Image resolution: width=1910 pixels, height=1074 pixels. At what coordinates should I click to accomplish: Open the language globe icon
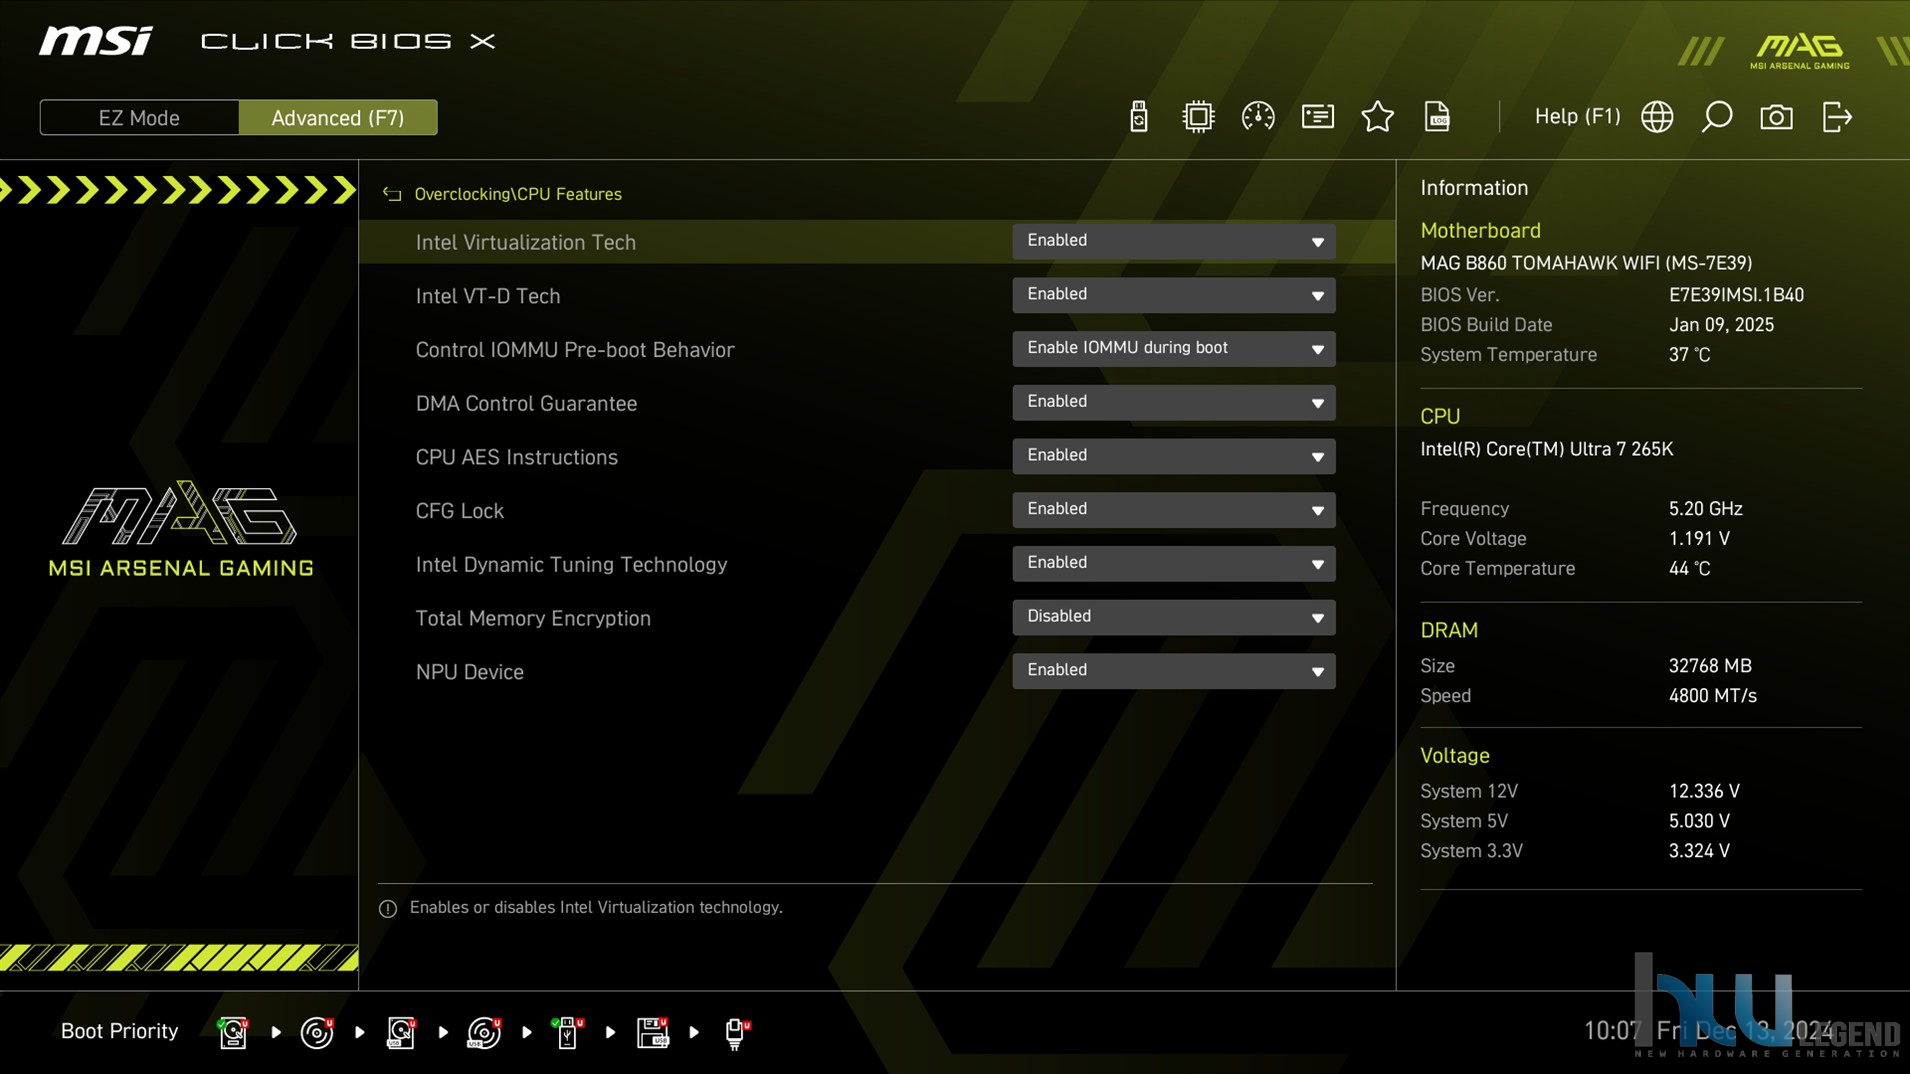(1657, 117)
